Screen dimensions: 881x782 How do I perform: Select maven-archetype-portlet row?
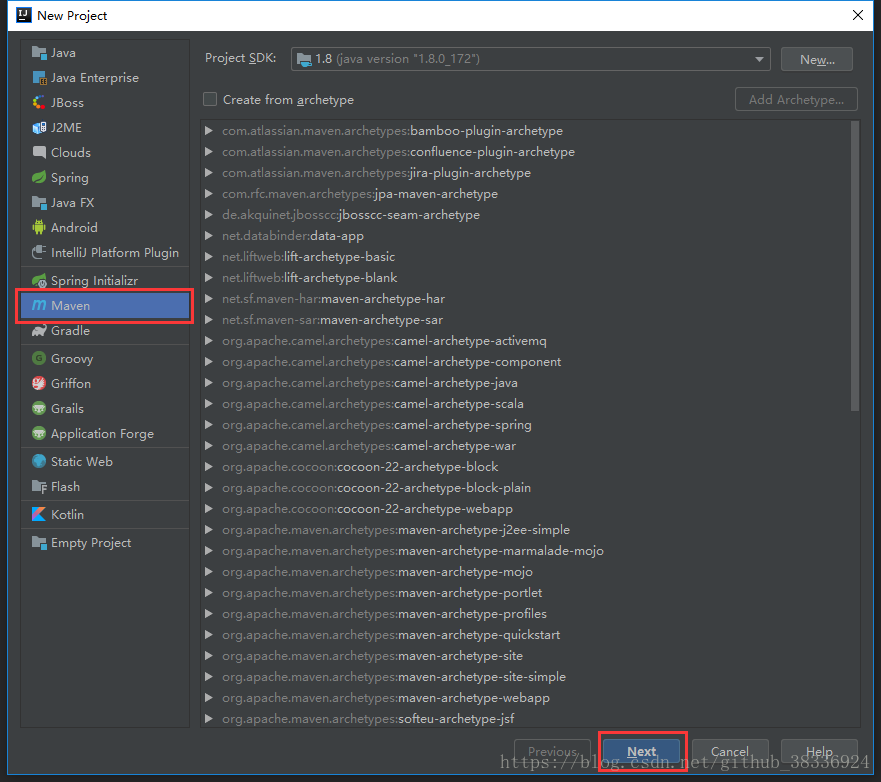(x=530, y=593)
